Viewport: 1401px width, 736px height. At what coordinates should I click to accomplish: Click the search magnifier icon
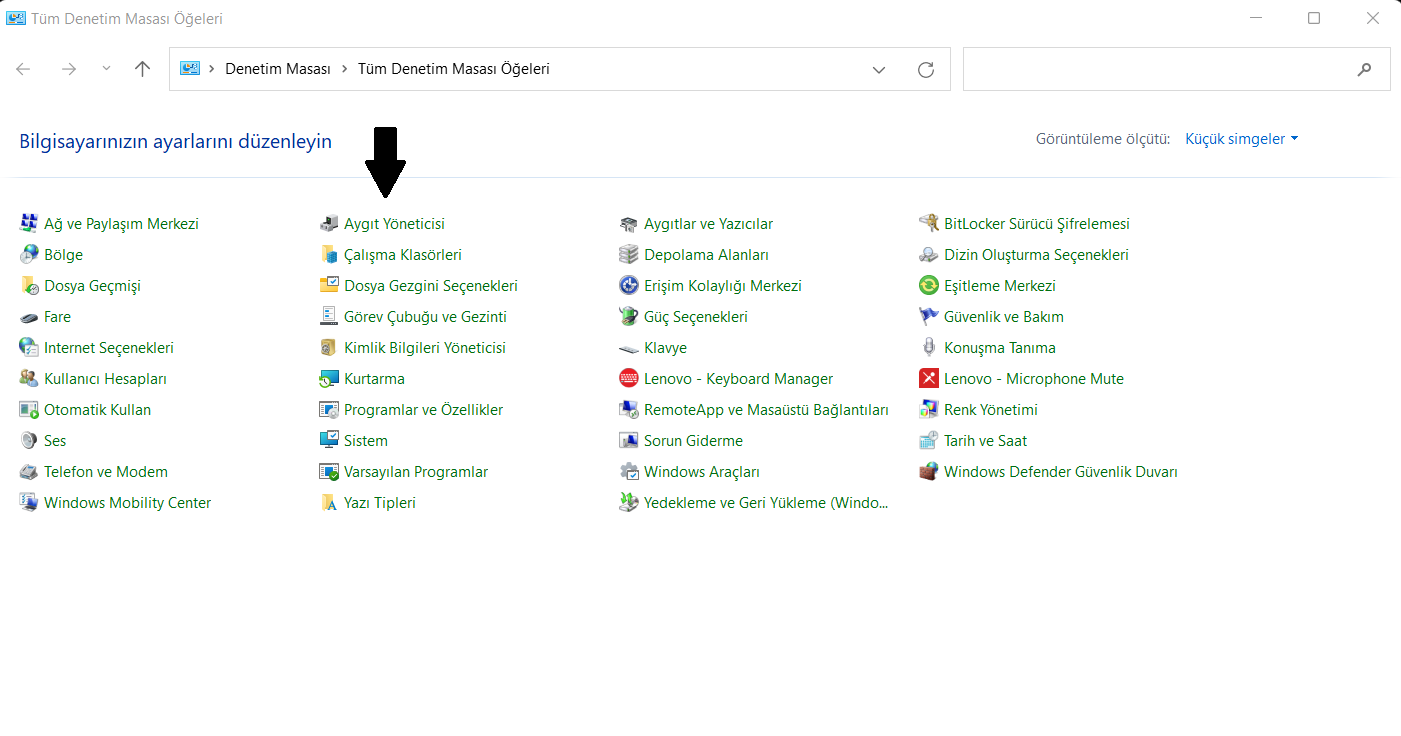[x=1364, y=70]
